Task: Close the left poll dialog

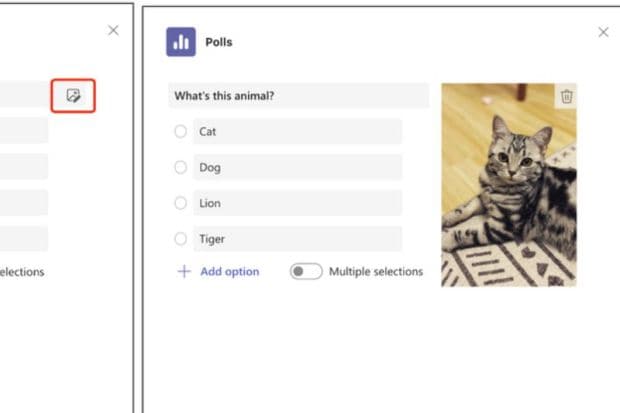Action: click(113, 30)
